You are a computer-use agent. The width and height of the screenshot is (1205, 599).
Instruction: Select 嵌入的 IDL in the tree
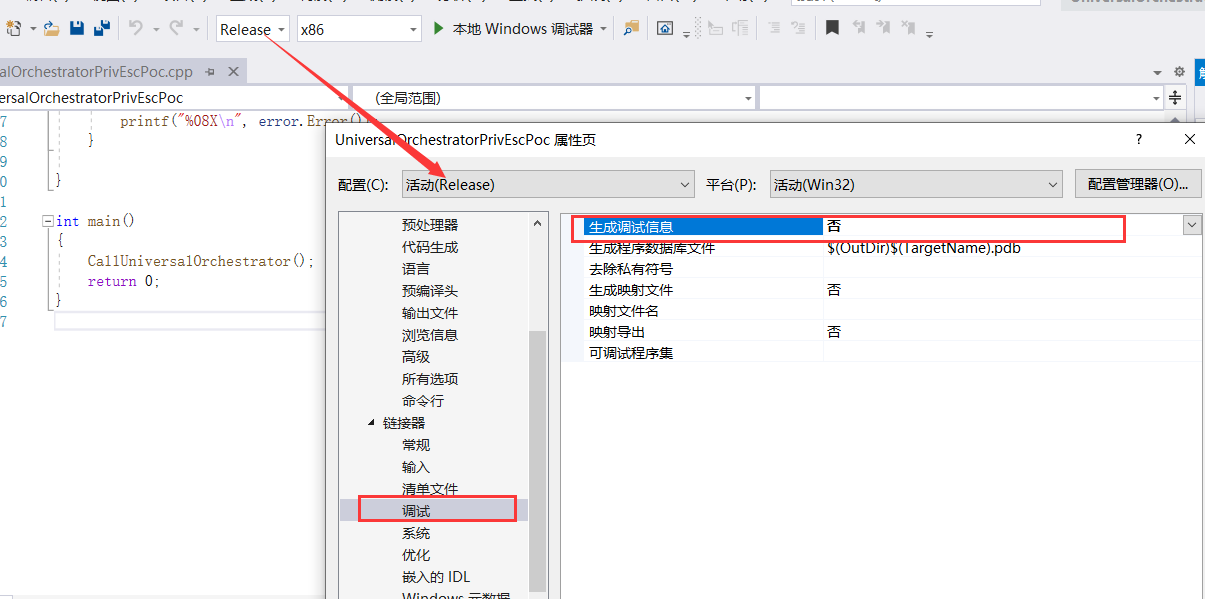coord(436,577)
